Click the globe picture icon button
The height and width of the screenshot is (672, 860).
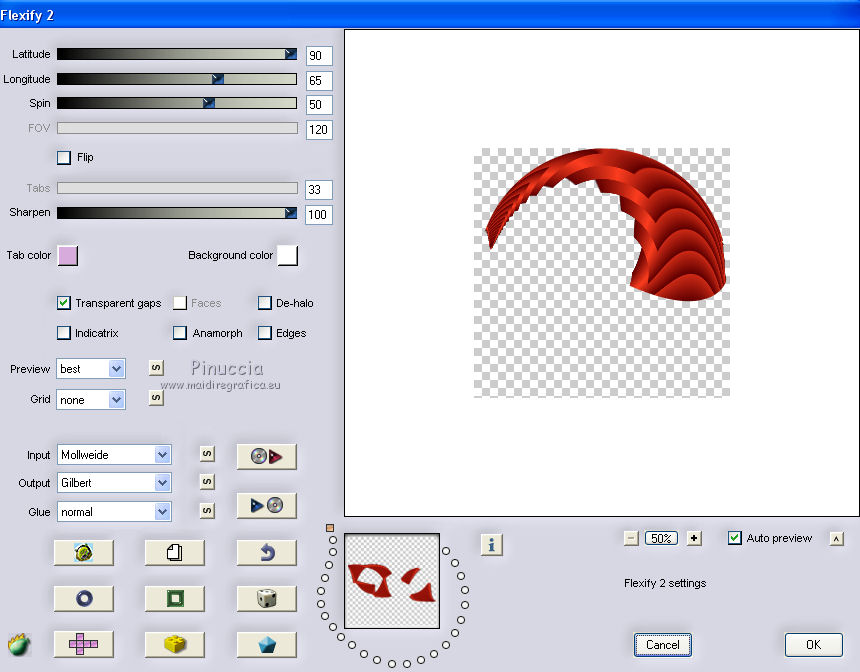click(x=83, y=552)
